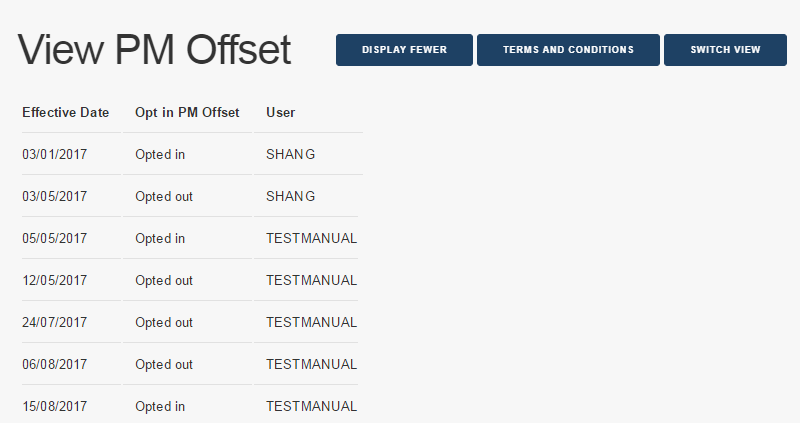This screenshot has width=800, height=423.
Task: Click the Display Fewer button
Action: pyautogui.click(x=404, y=50)
